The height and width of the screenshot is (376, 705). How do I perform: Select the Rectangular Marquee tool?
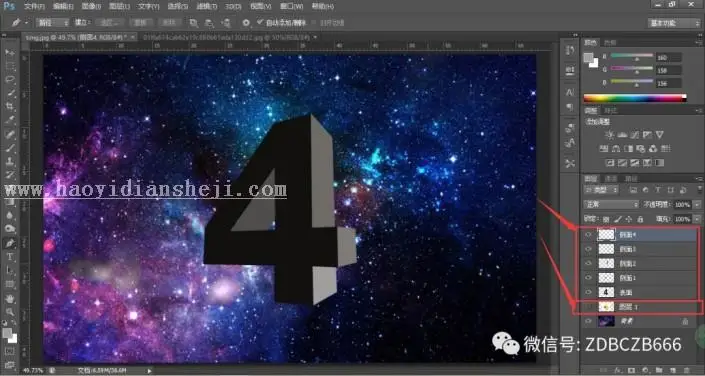[x=10, y=67]
